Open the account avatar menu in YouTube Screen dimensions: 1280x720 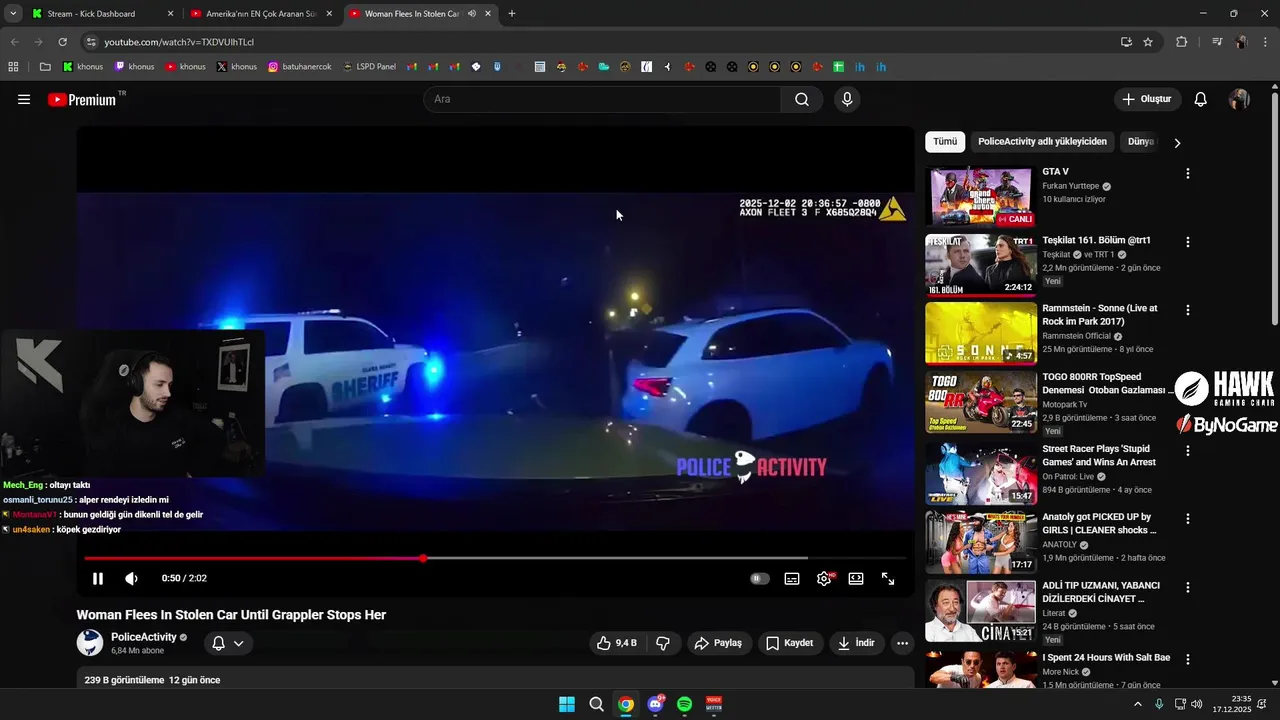tap(1239, 99)
